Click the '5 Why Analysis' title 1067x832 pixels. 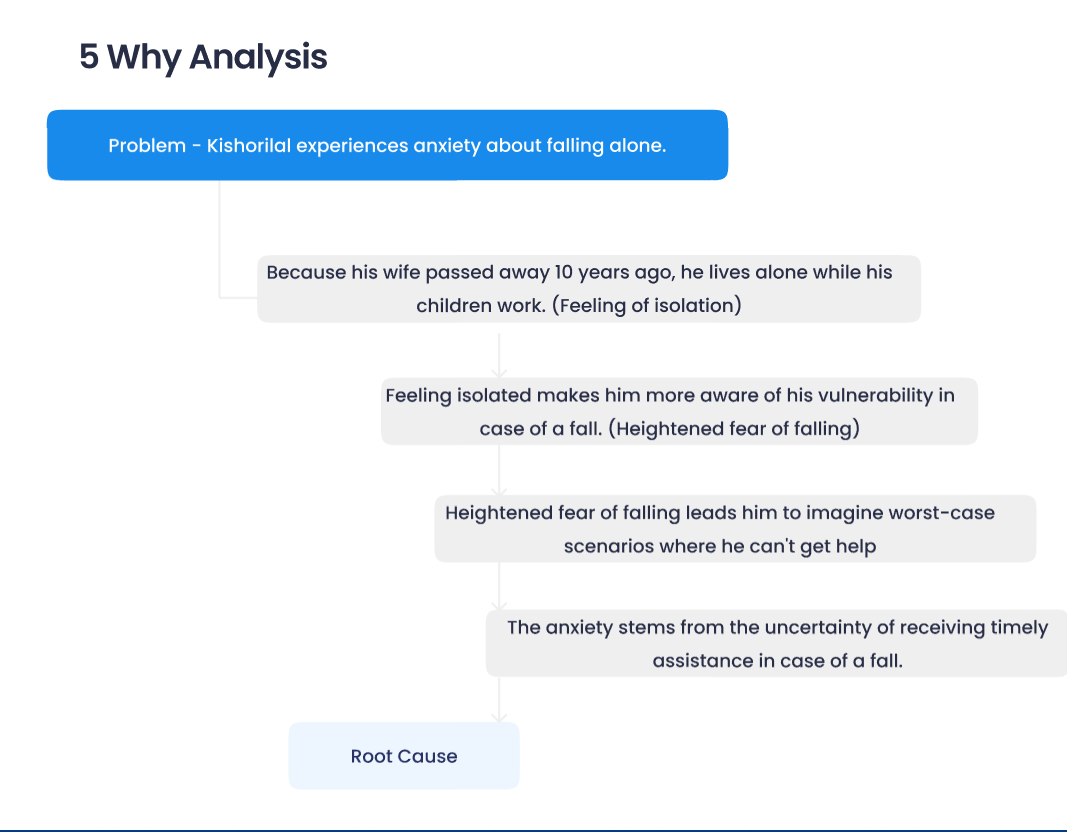point(203,57)
